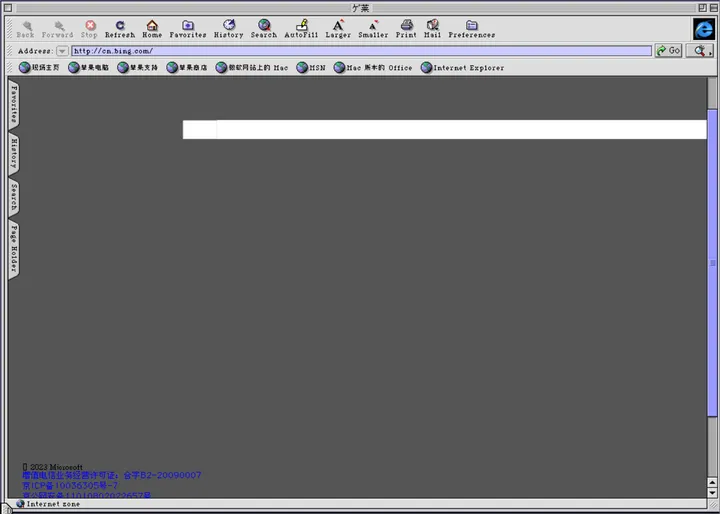Go to the Home page icon

pyautogui.click(x=152, y=25)
